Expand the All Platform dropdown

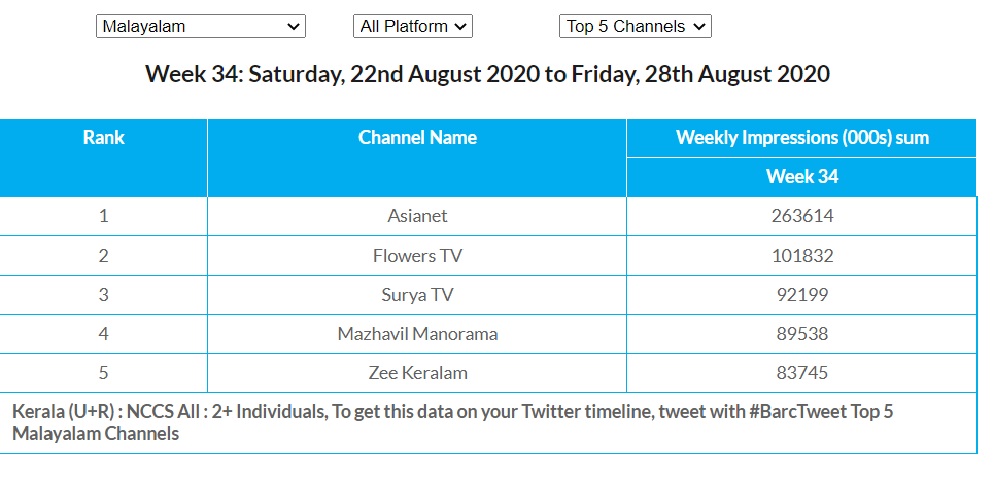click(x=412, y=27)
